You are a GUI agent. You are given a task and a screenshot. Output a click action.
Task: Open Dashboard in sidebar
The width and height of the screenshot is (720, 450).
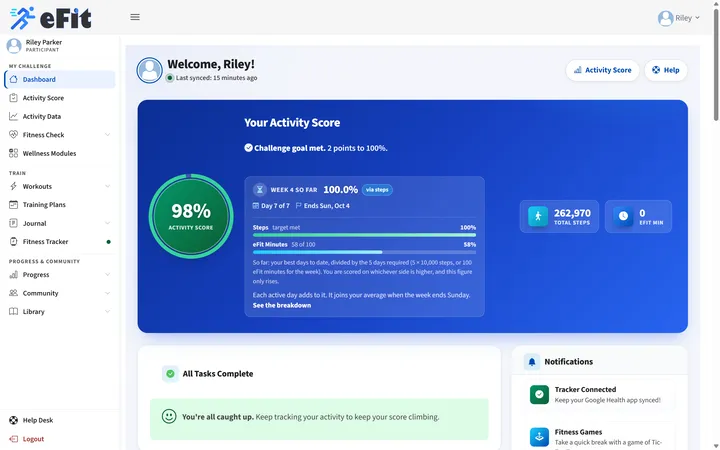pos(60,79)
